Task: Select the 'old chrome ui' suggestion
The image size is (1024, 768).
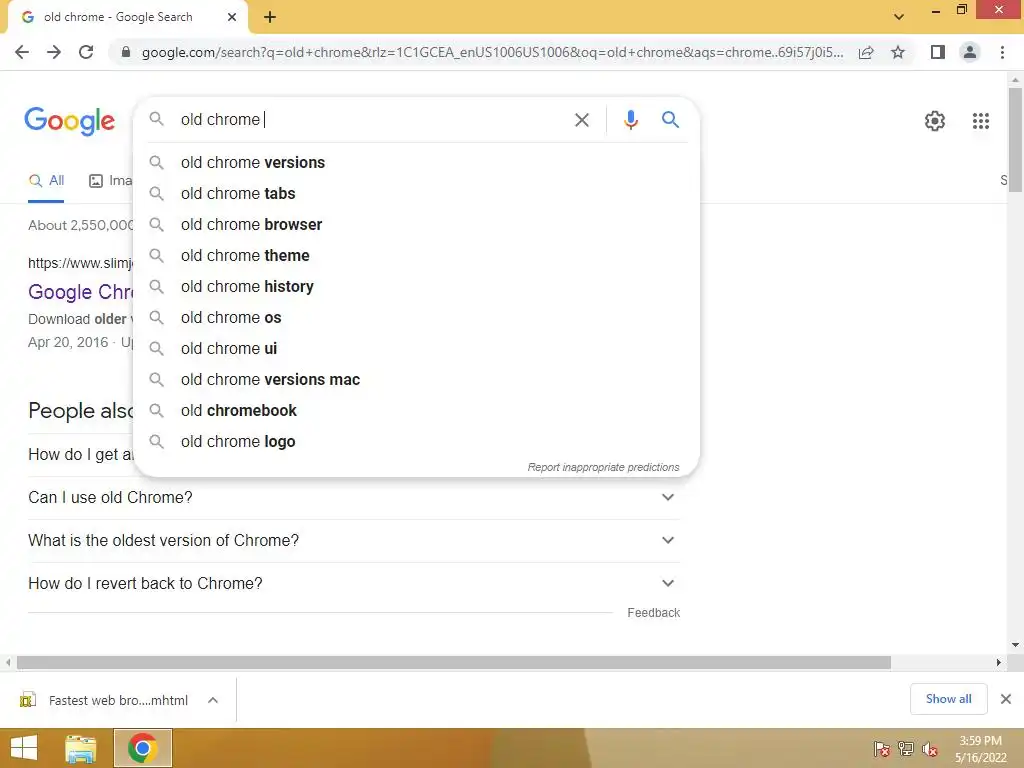Action: point(416,349)
